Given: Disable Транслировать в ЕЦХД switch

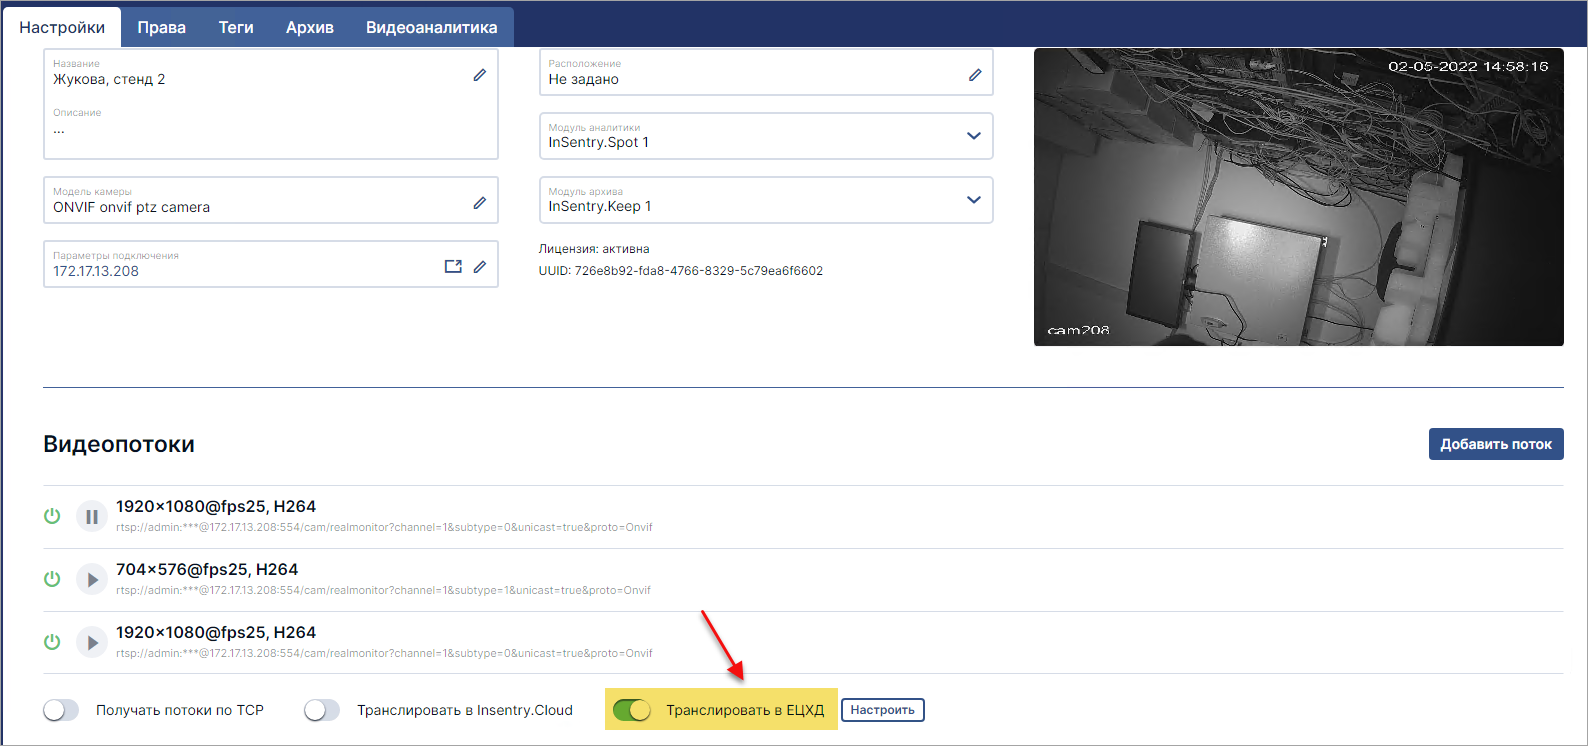Looking at the screenshot, I should tap(632, 710).
